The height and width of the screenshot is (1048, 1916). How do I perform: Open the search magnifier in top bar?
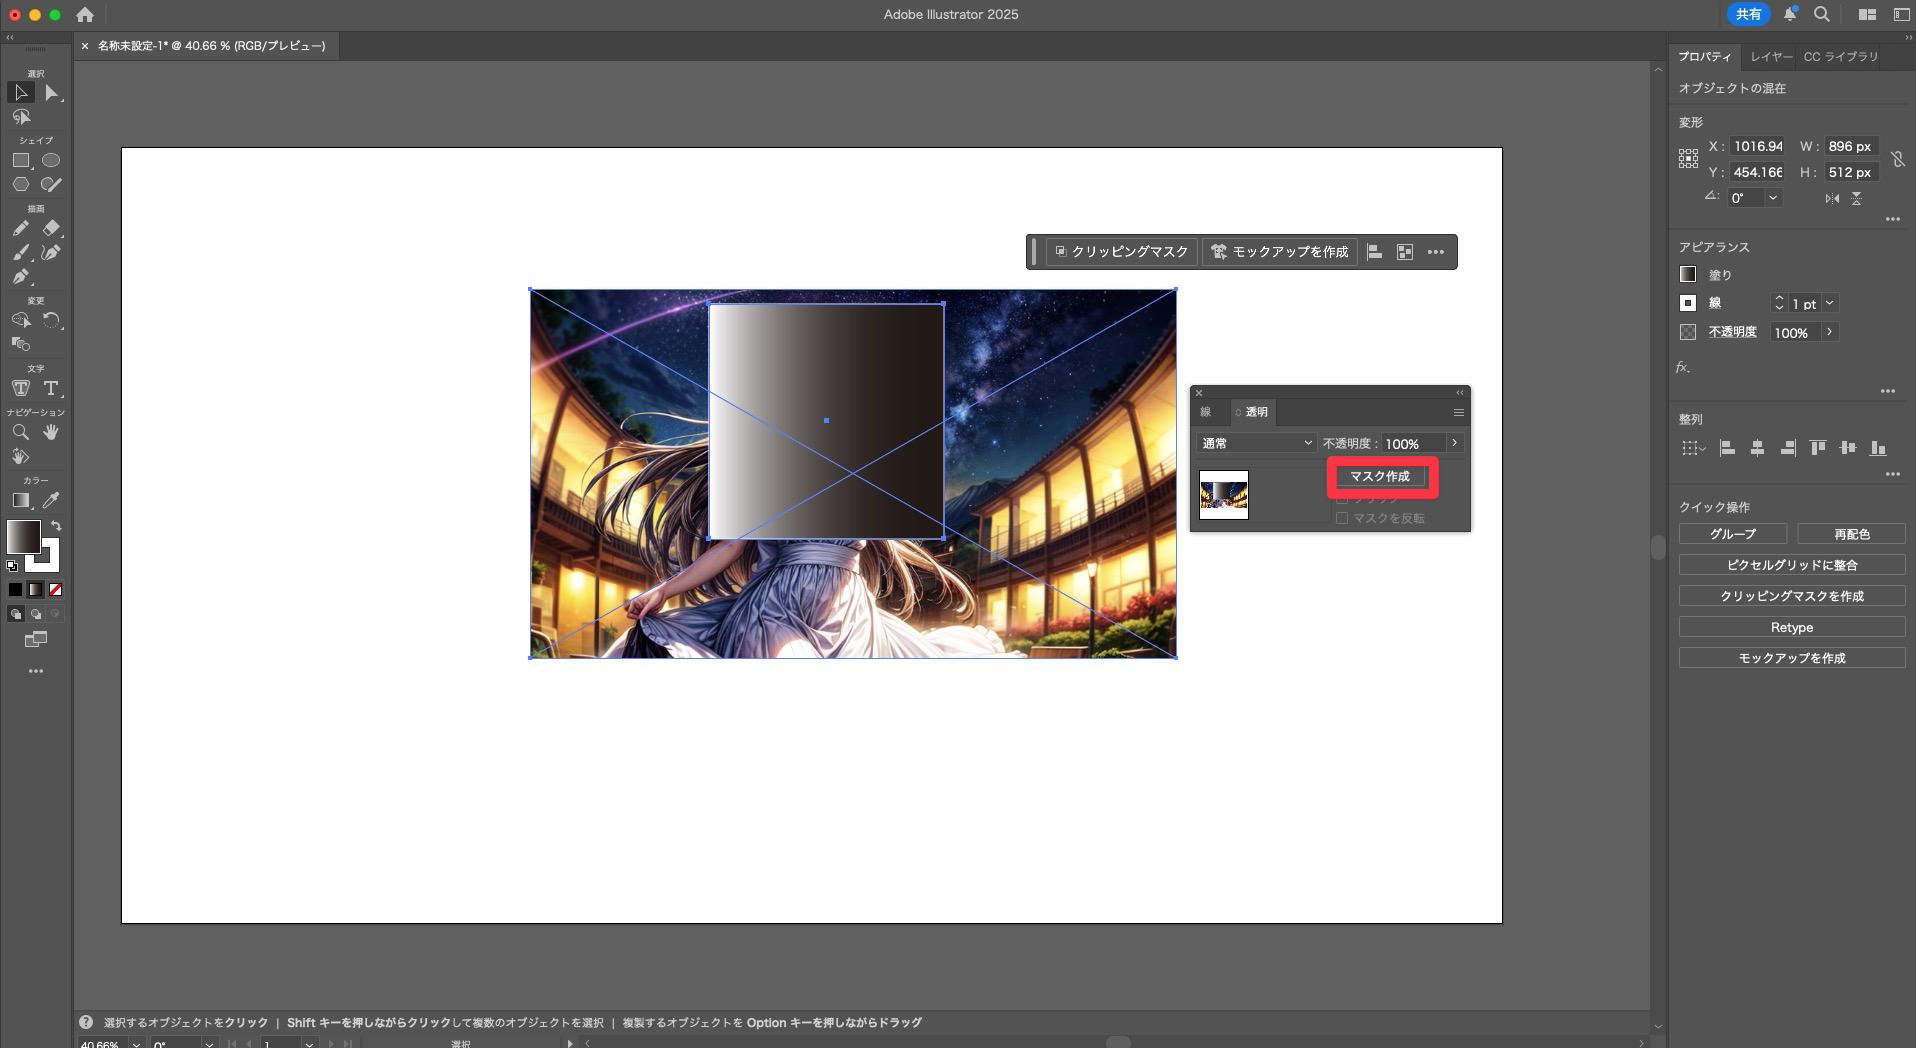(x=1822, y=14)
